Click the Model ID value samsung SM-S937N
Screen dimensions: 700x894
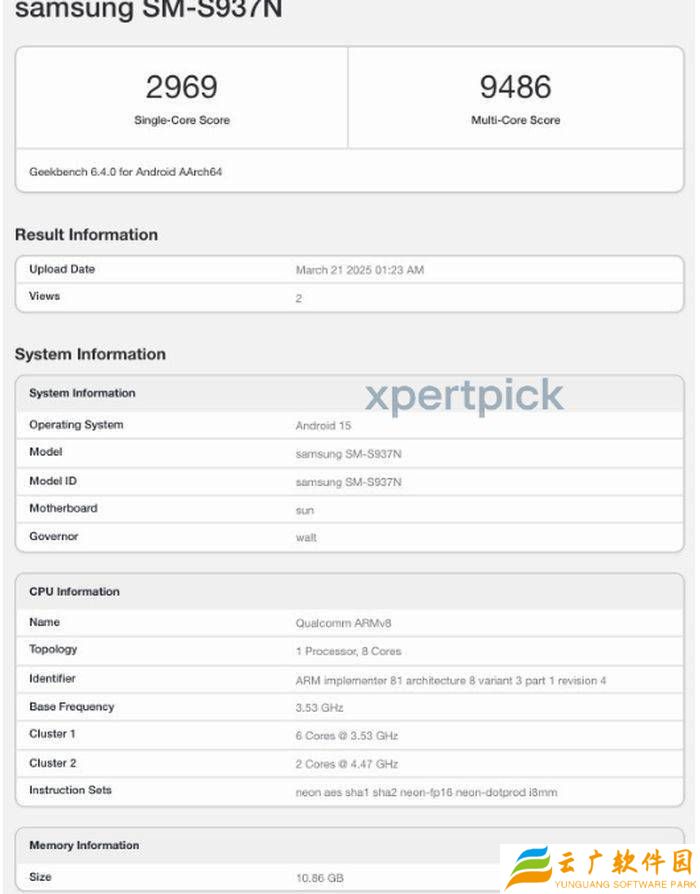(x=348, y=482)
